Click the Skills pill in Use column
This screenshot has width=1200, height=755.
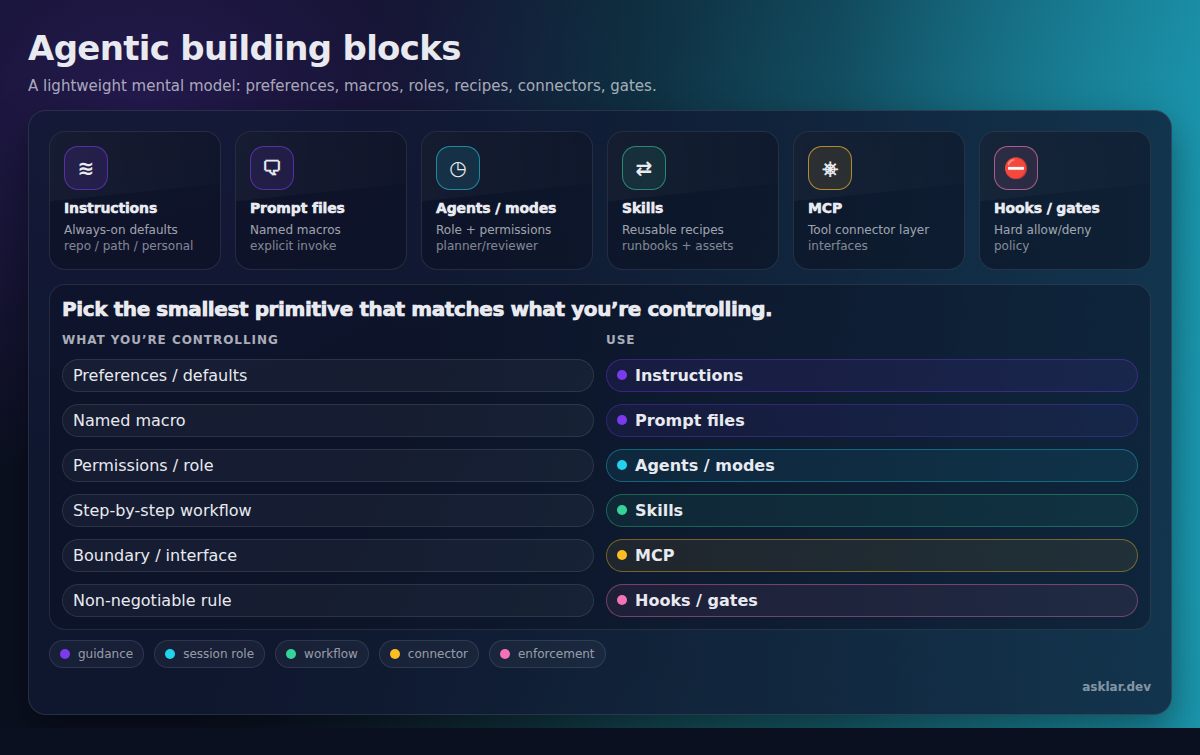coord(871,510)
